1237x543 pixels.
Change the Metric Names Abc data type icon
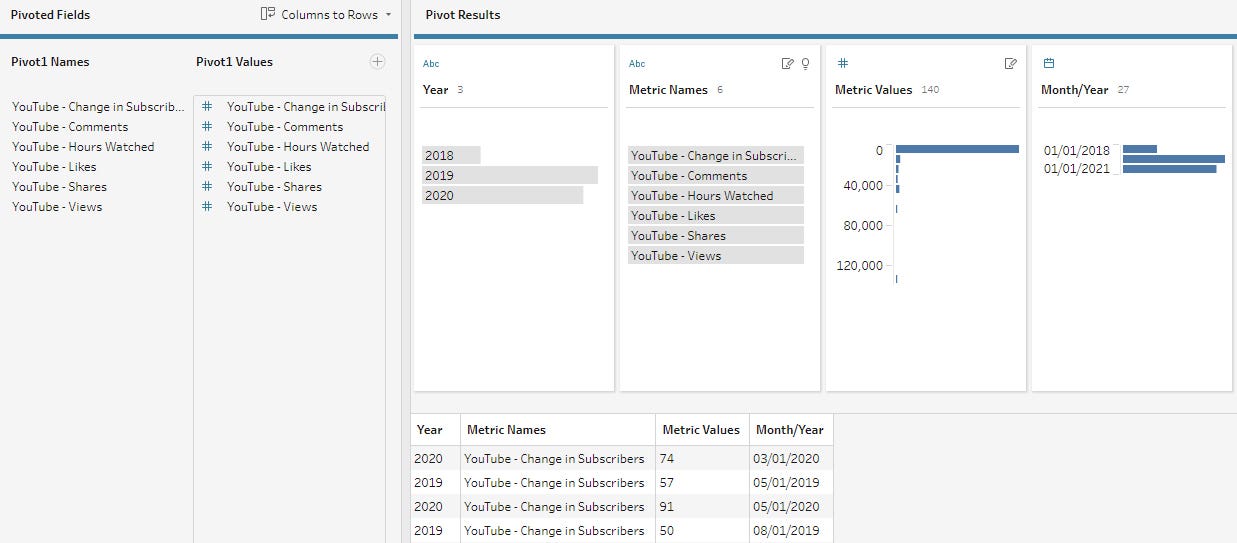tap(637, 64)
